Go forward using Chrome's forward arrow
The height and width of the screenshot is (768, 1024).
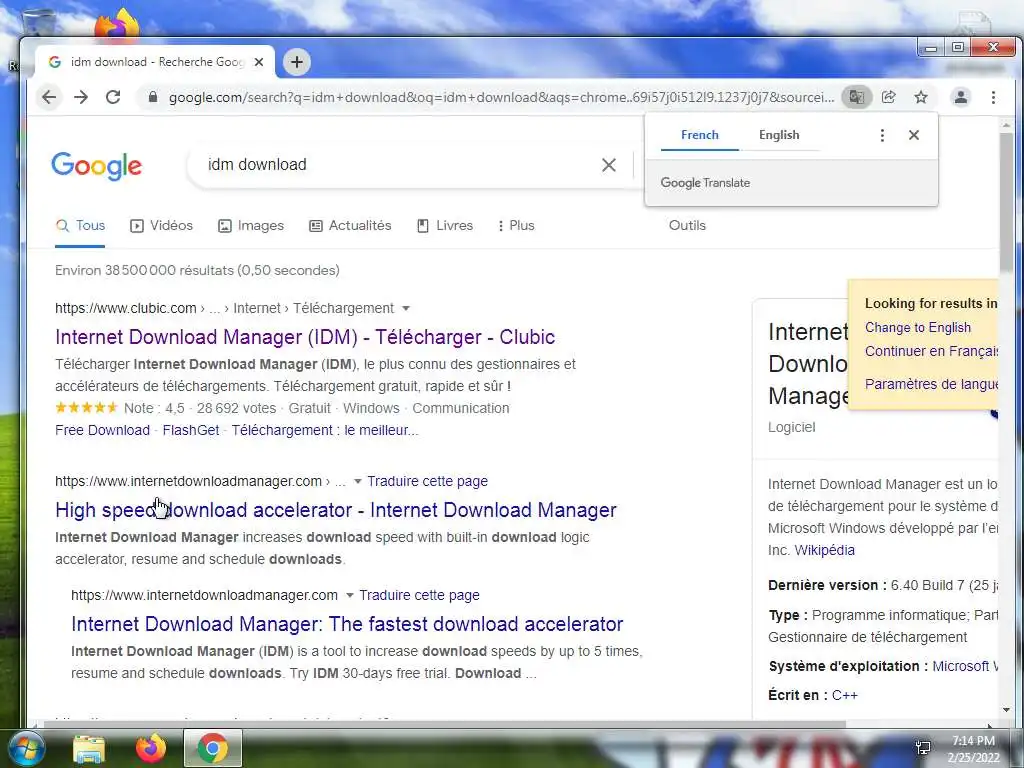81,97
